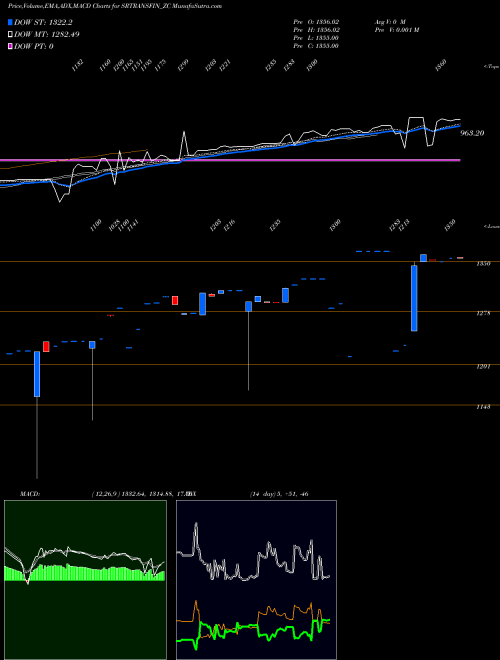Viewport: 500px width, 660px height.
Task: Open the ADX indicator panel
Action: [x=256, y=580]
